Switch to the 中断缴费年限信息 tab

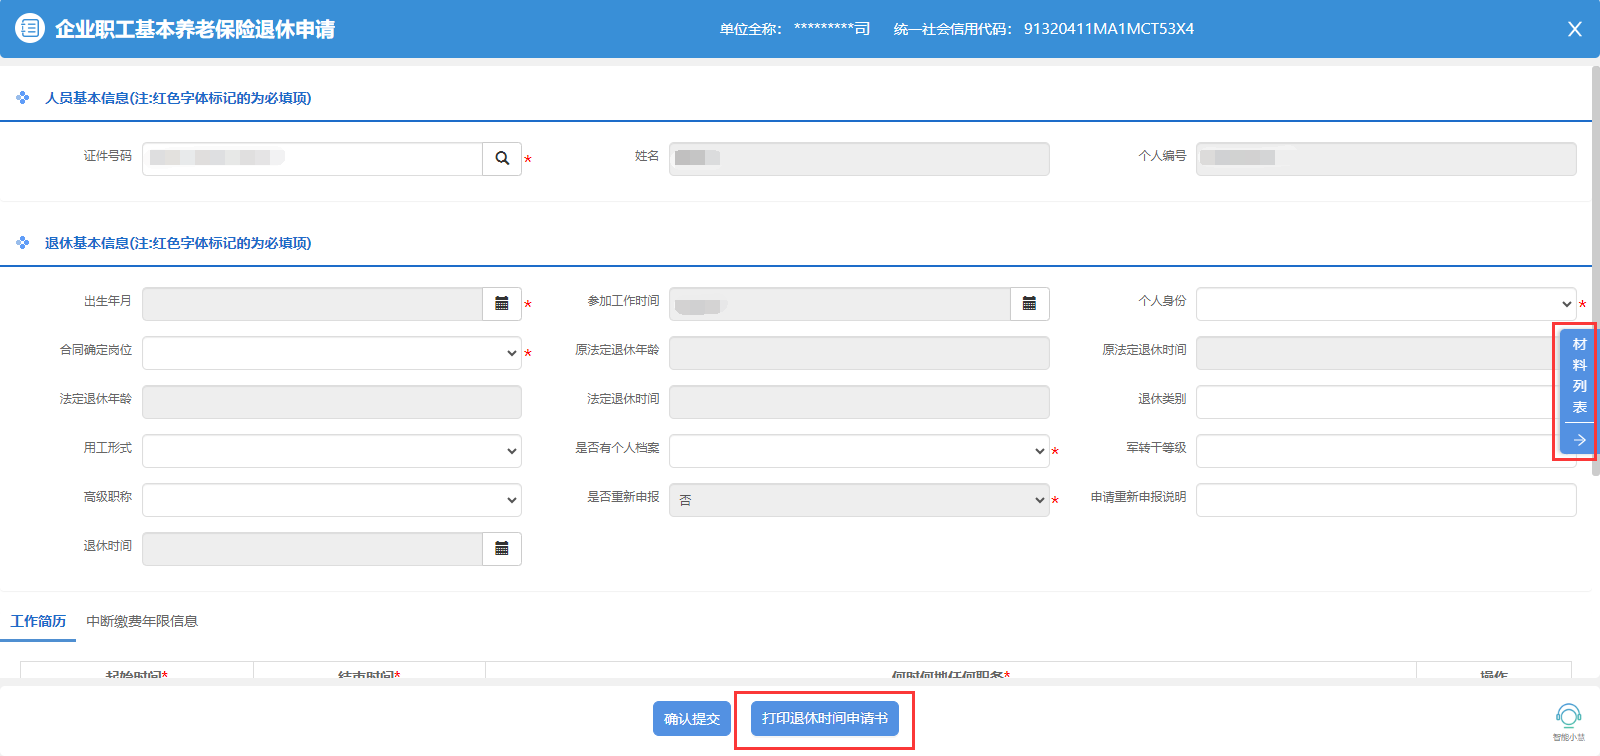click(142, 621)
